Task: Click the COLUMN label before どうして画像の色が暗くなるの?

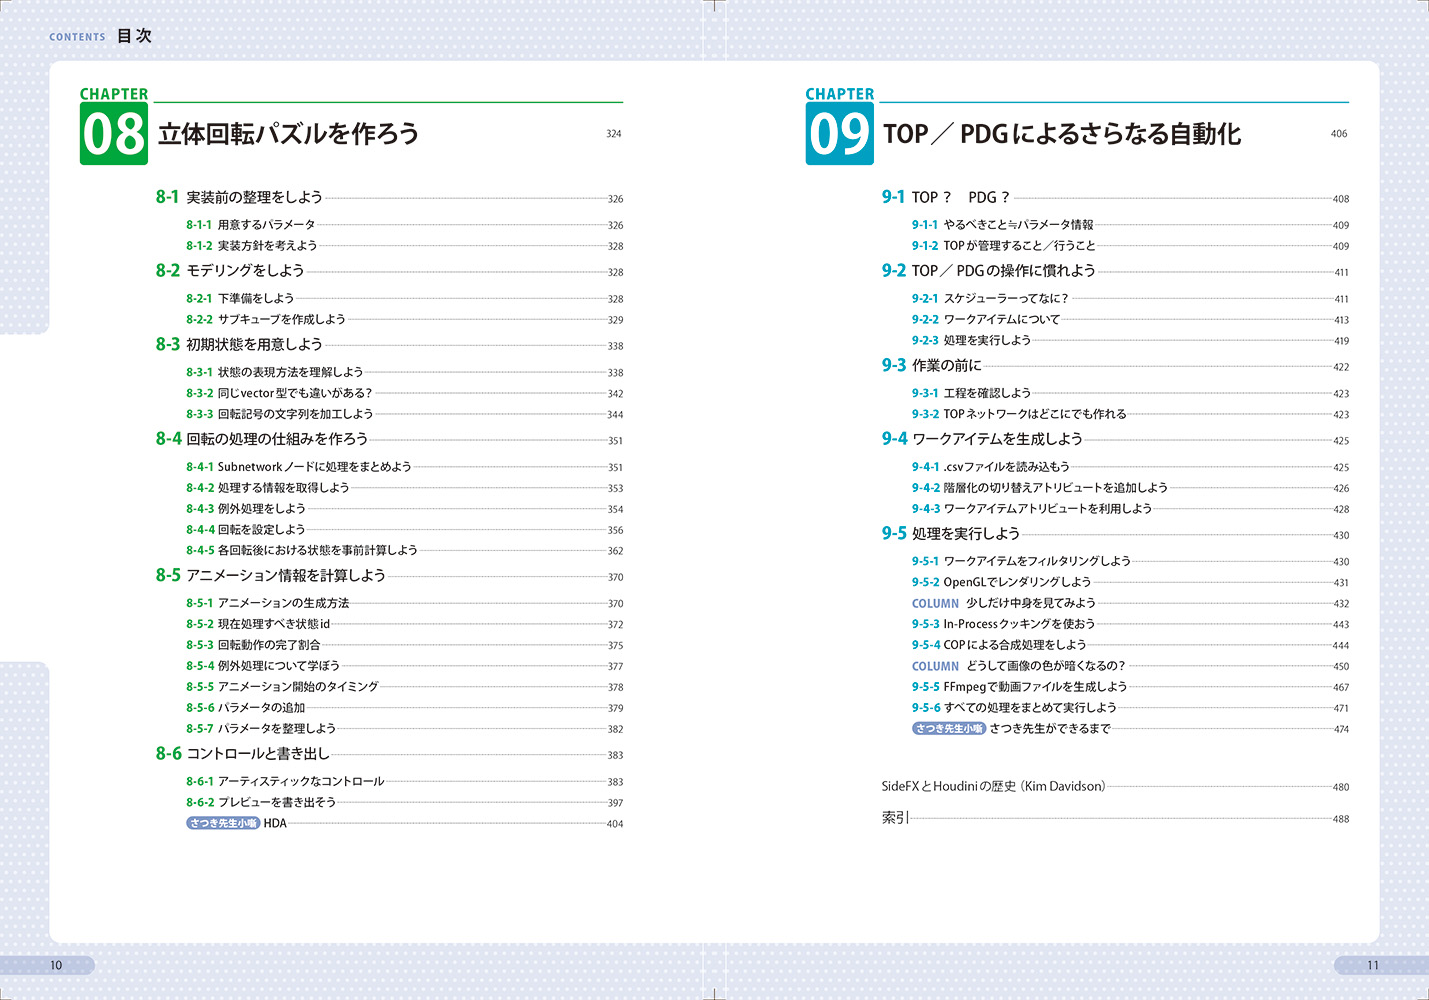Action: [x=935, y=666]
